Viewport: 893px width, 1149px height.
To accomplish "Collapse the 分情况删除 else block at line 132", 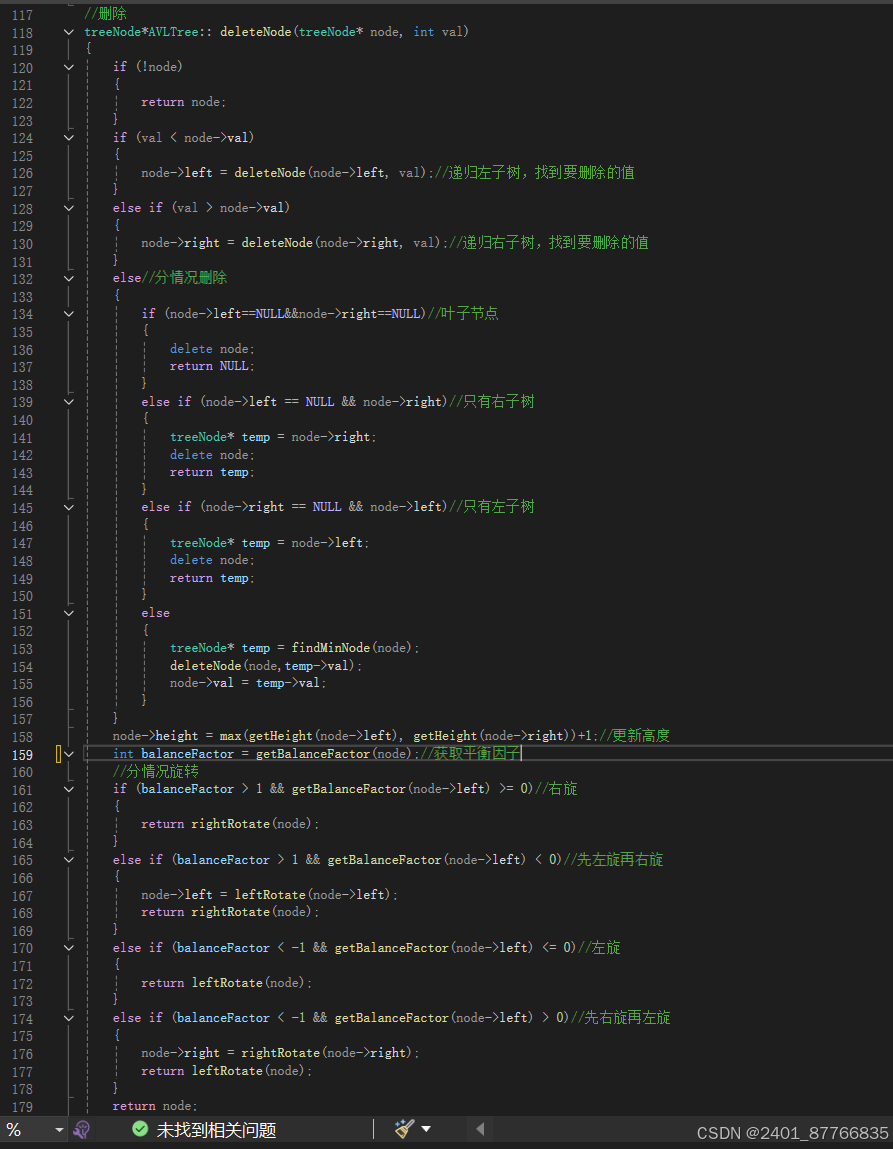I will click(67, 278).
